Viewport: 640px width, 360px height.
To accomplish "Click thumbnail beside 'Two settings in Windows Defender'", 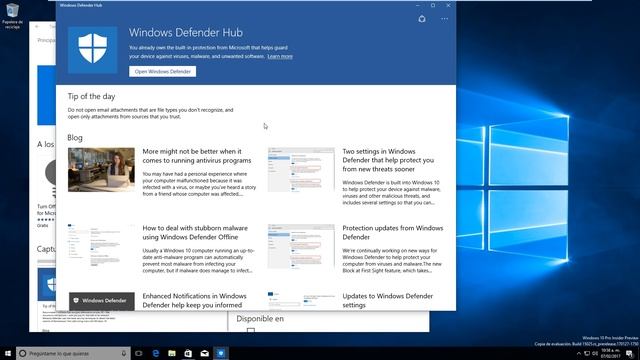I will [x=301, y=169].
